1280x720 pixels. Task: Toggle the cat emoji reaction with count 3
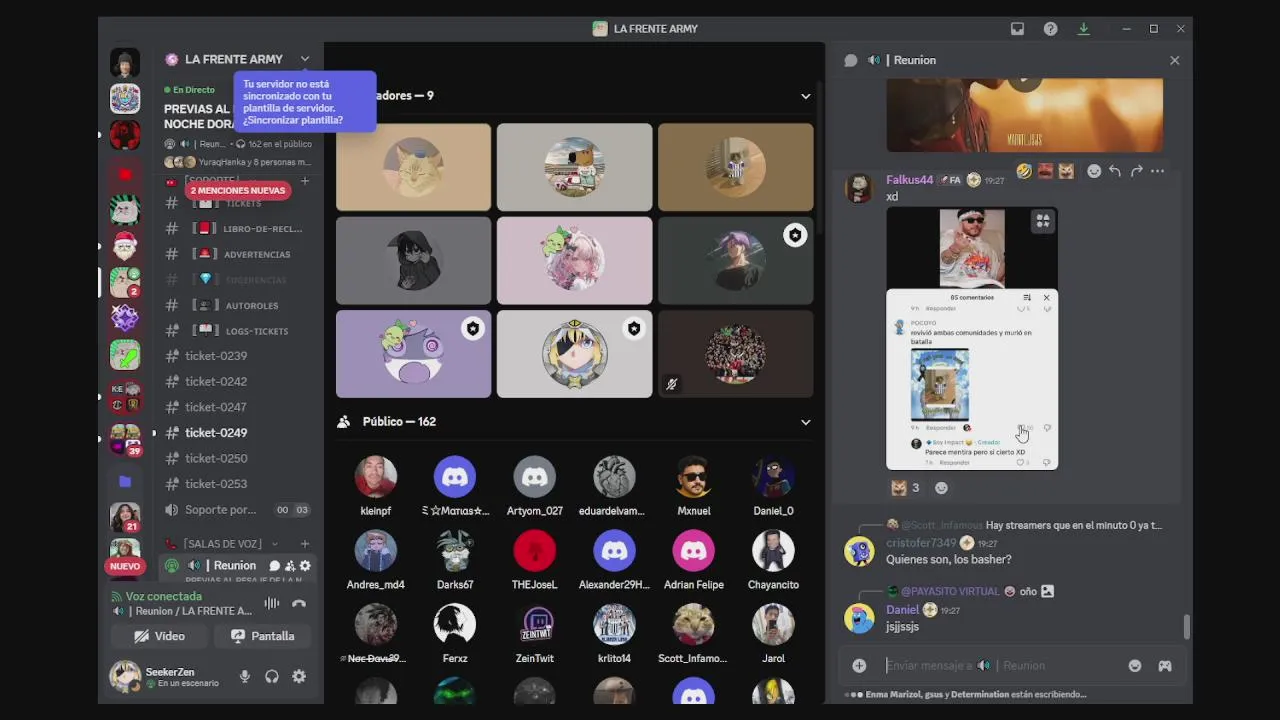[905, 488]
